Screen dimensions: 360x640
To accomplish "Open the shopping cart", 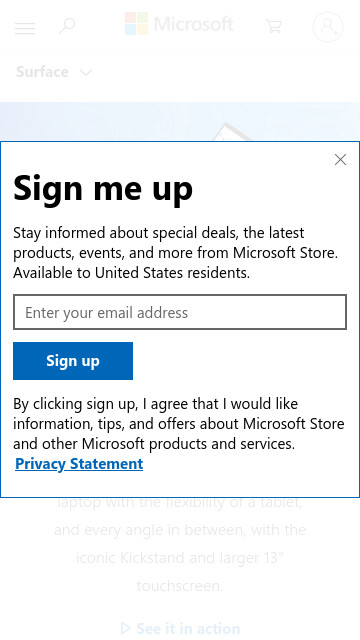I will click(x=273, y=26).
